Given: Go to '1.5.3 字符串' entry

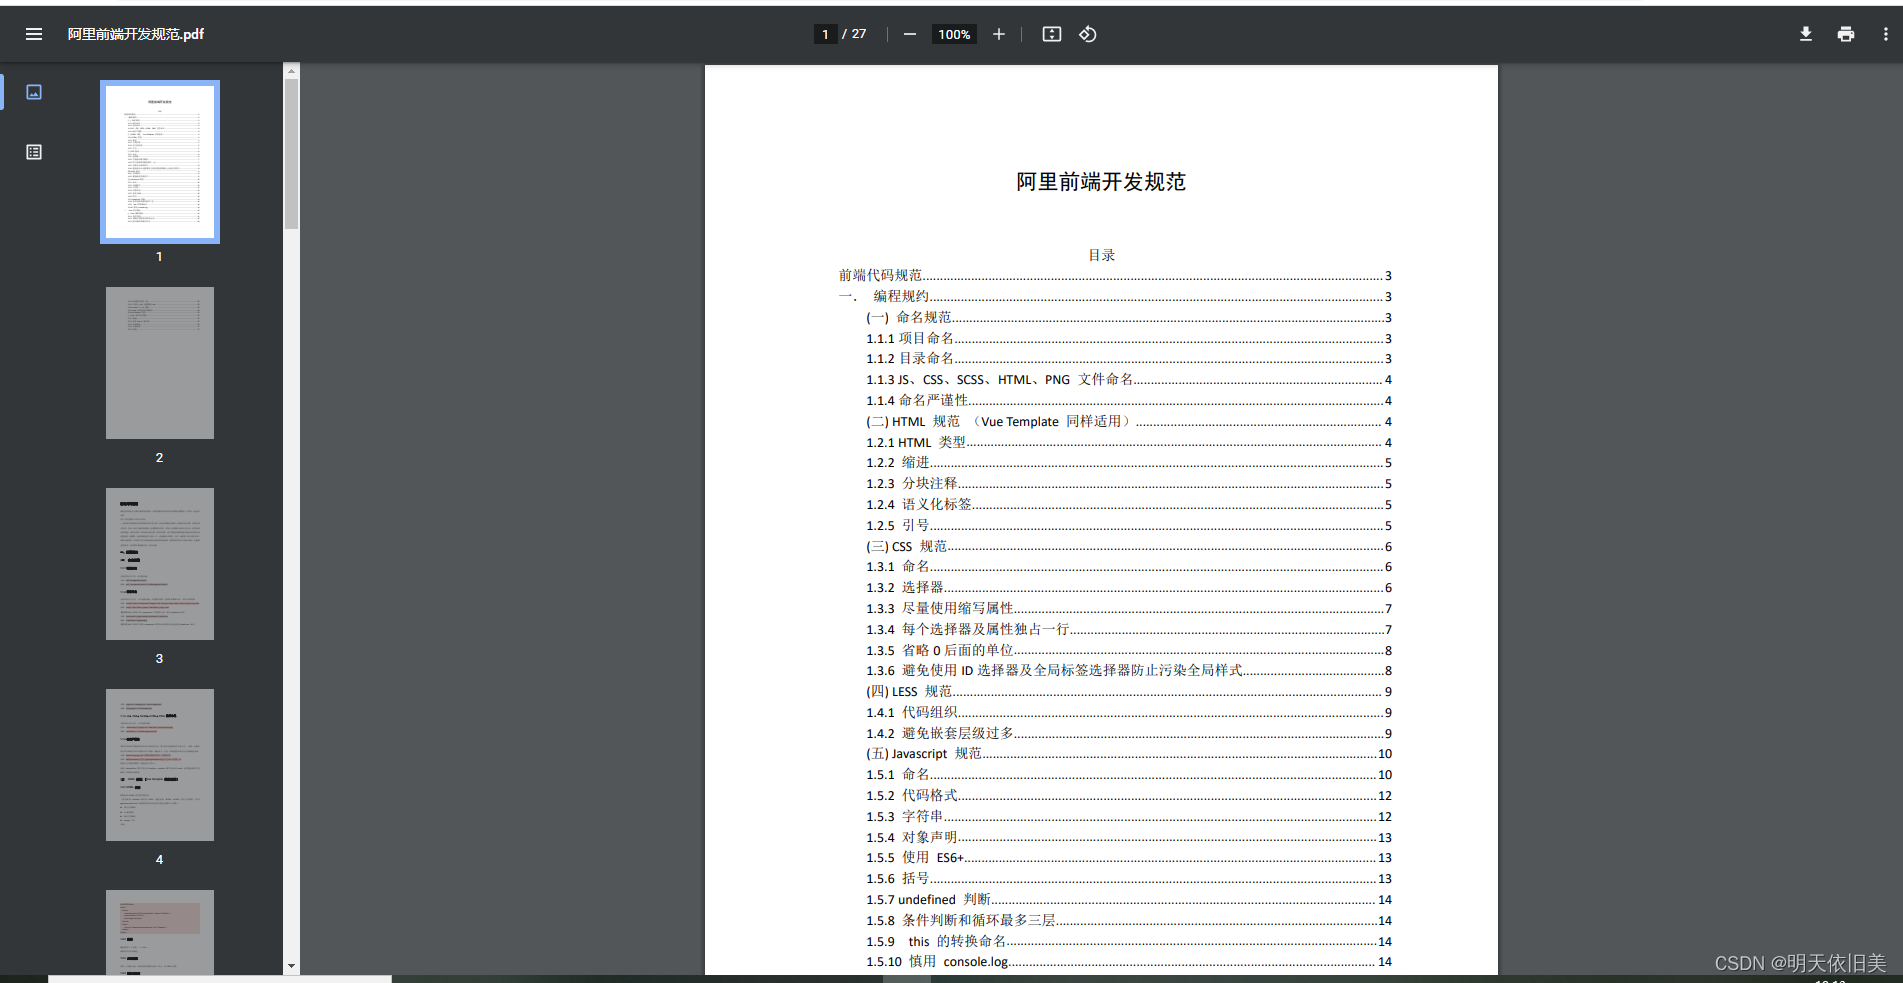Looking at the screenshot, I should [x=1129, y=816].
